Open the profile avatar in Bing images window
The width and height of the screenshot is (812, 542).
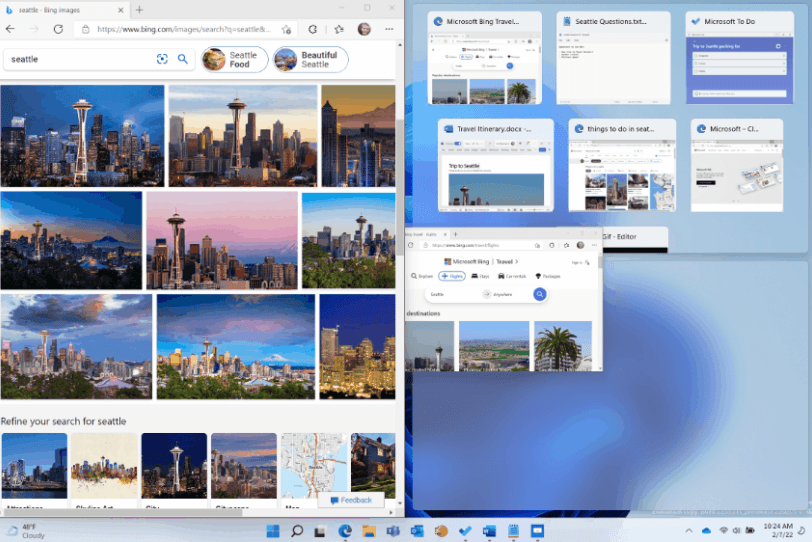[x=364, y=29]
